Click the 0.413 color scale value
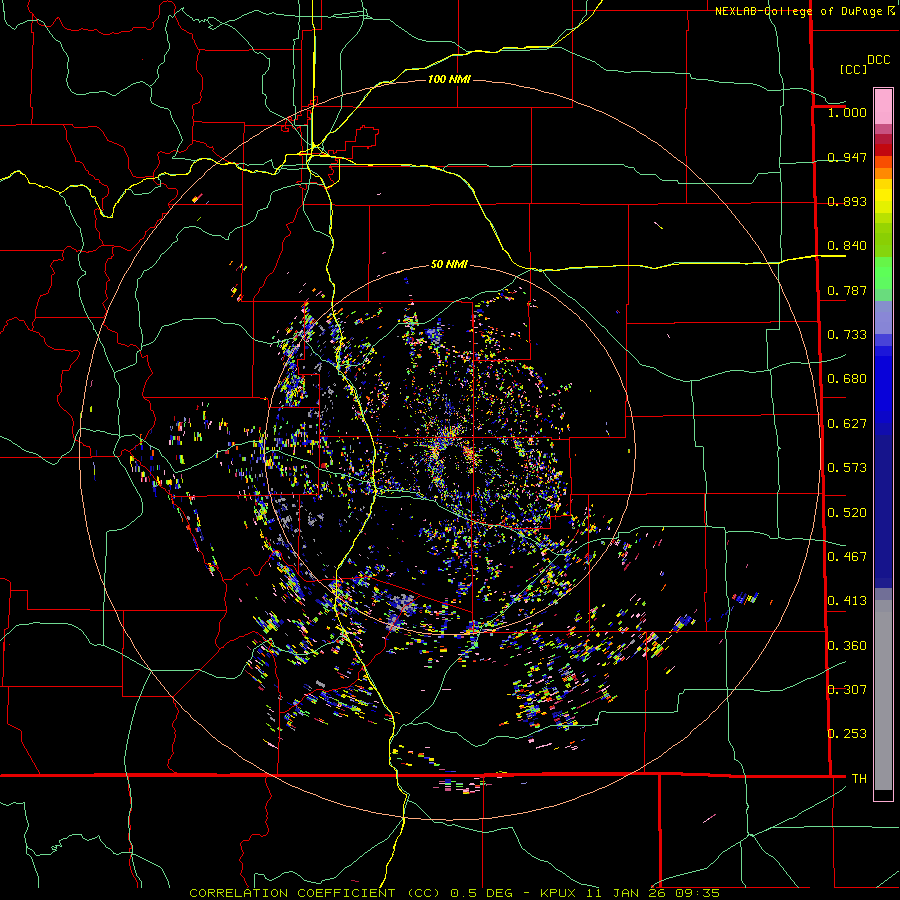Viewport: 900px width, 900px height. click(847, 601)
